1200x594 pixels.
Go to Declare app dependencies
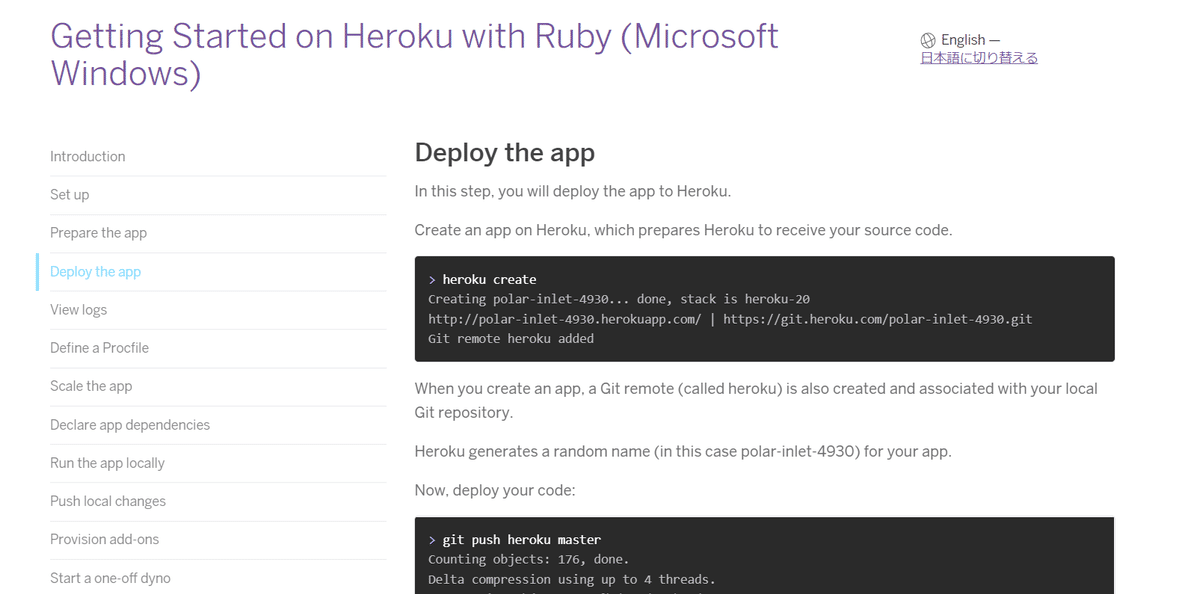point(130,425)
